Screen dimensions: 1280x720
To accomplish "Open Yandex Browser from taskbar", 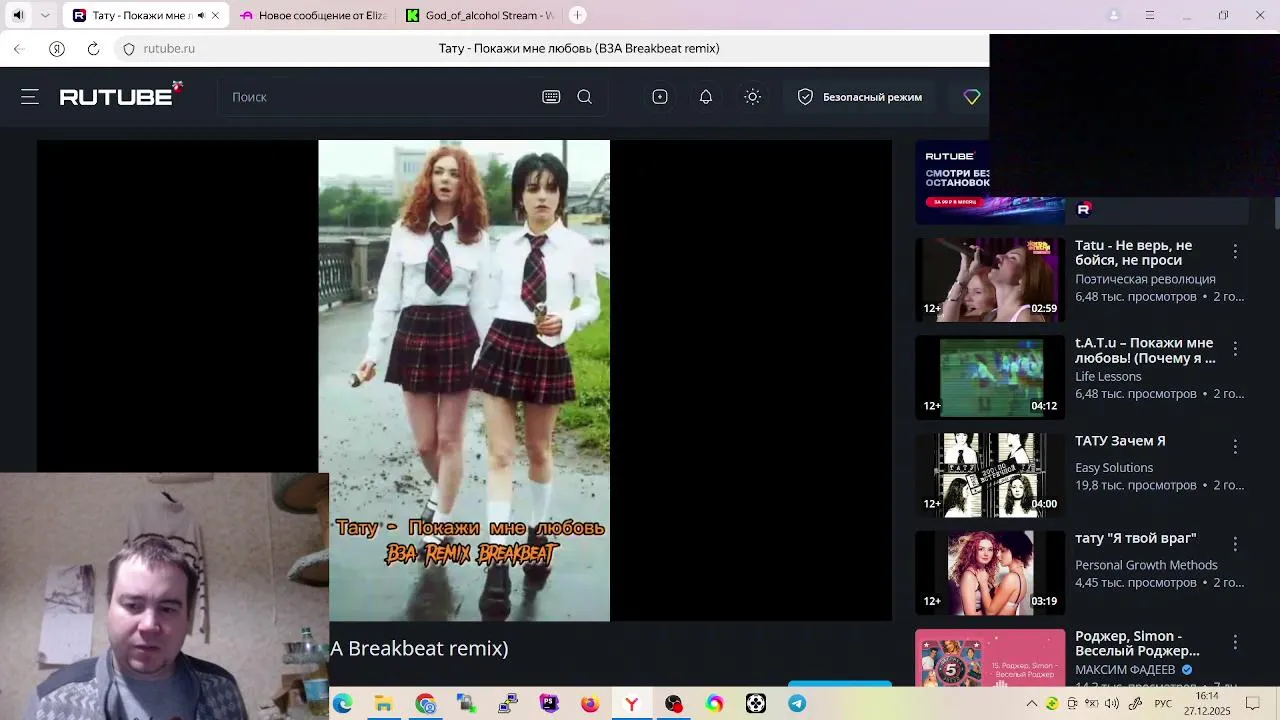I will tap(631, 704).
